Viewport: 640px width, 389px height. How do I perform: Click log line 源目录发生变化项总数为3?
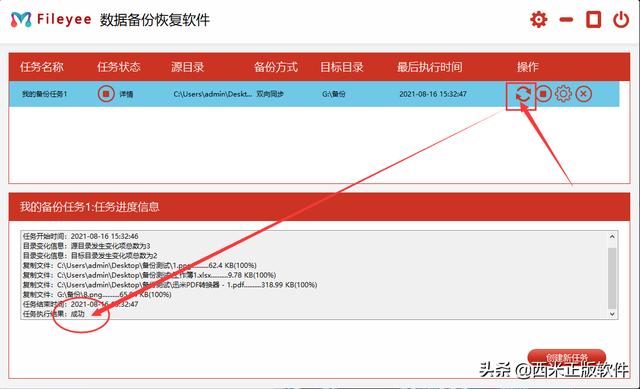(x=87, y=246)
